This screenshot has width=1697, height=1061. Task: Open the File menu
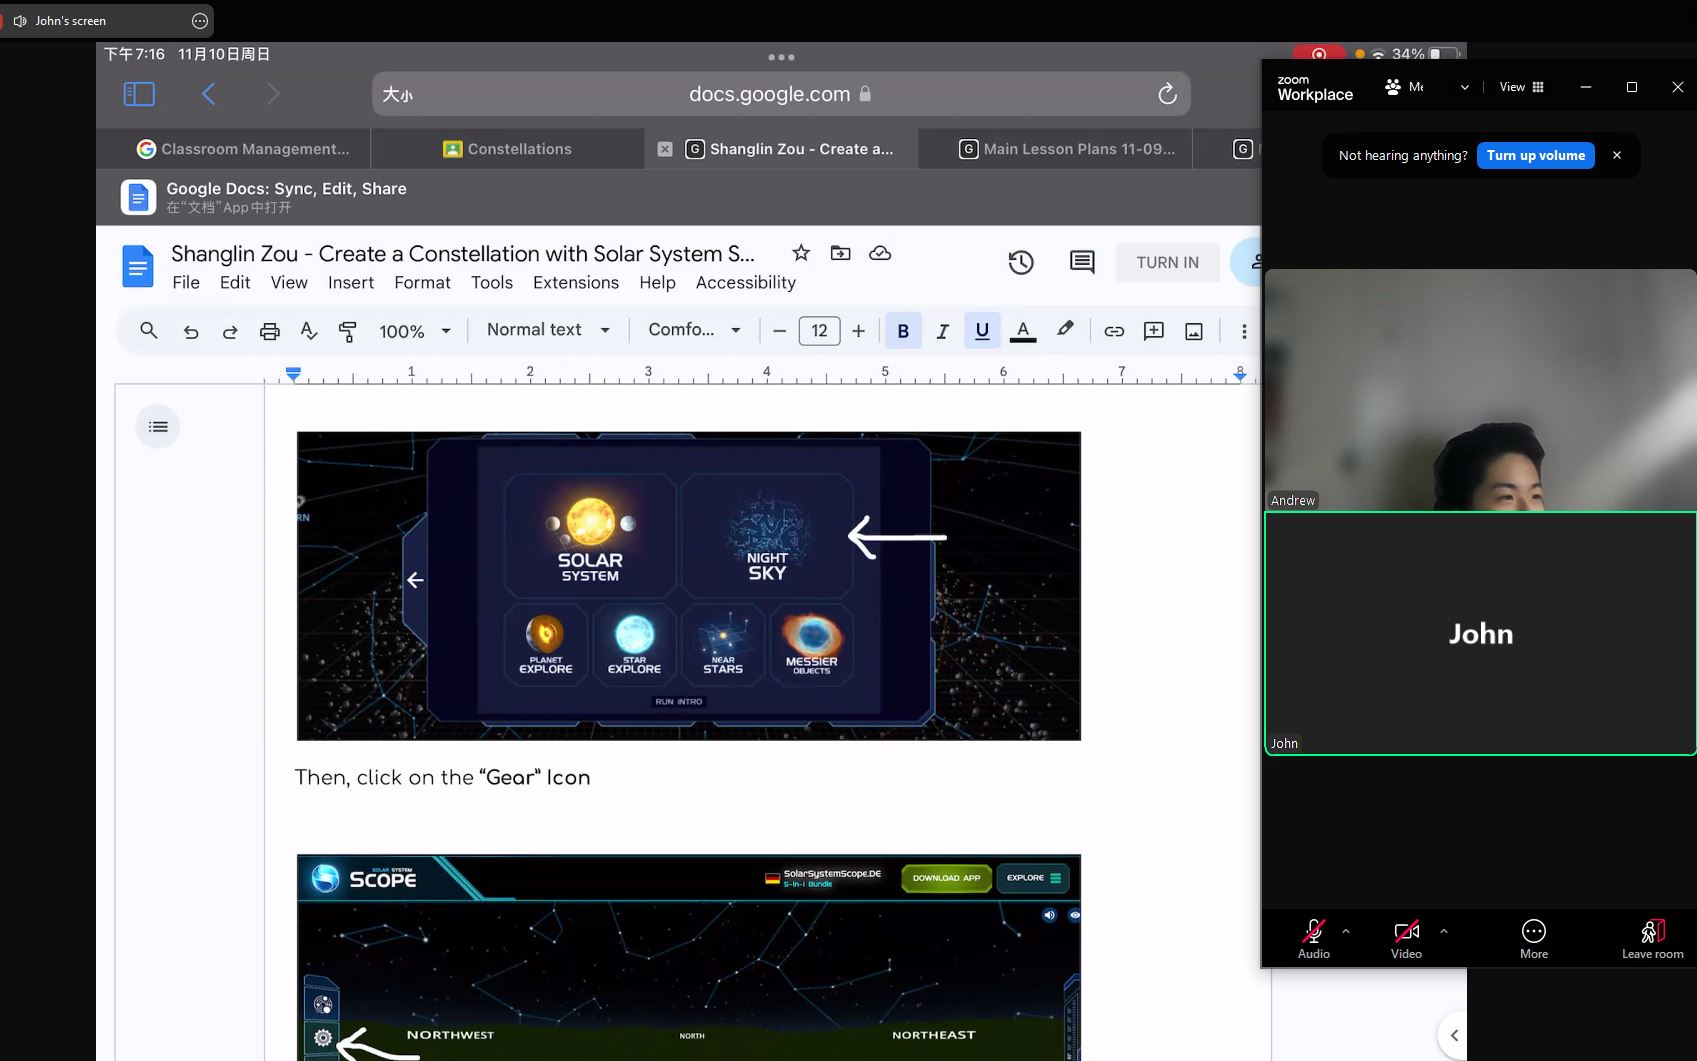tap(186, 283)
